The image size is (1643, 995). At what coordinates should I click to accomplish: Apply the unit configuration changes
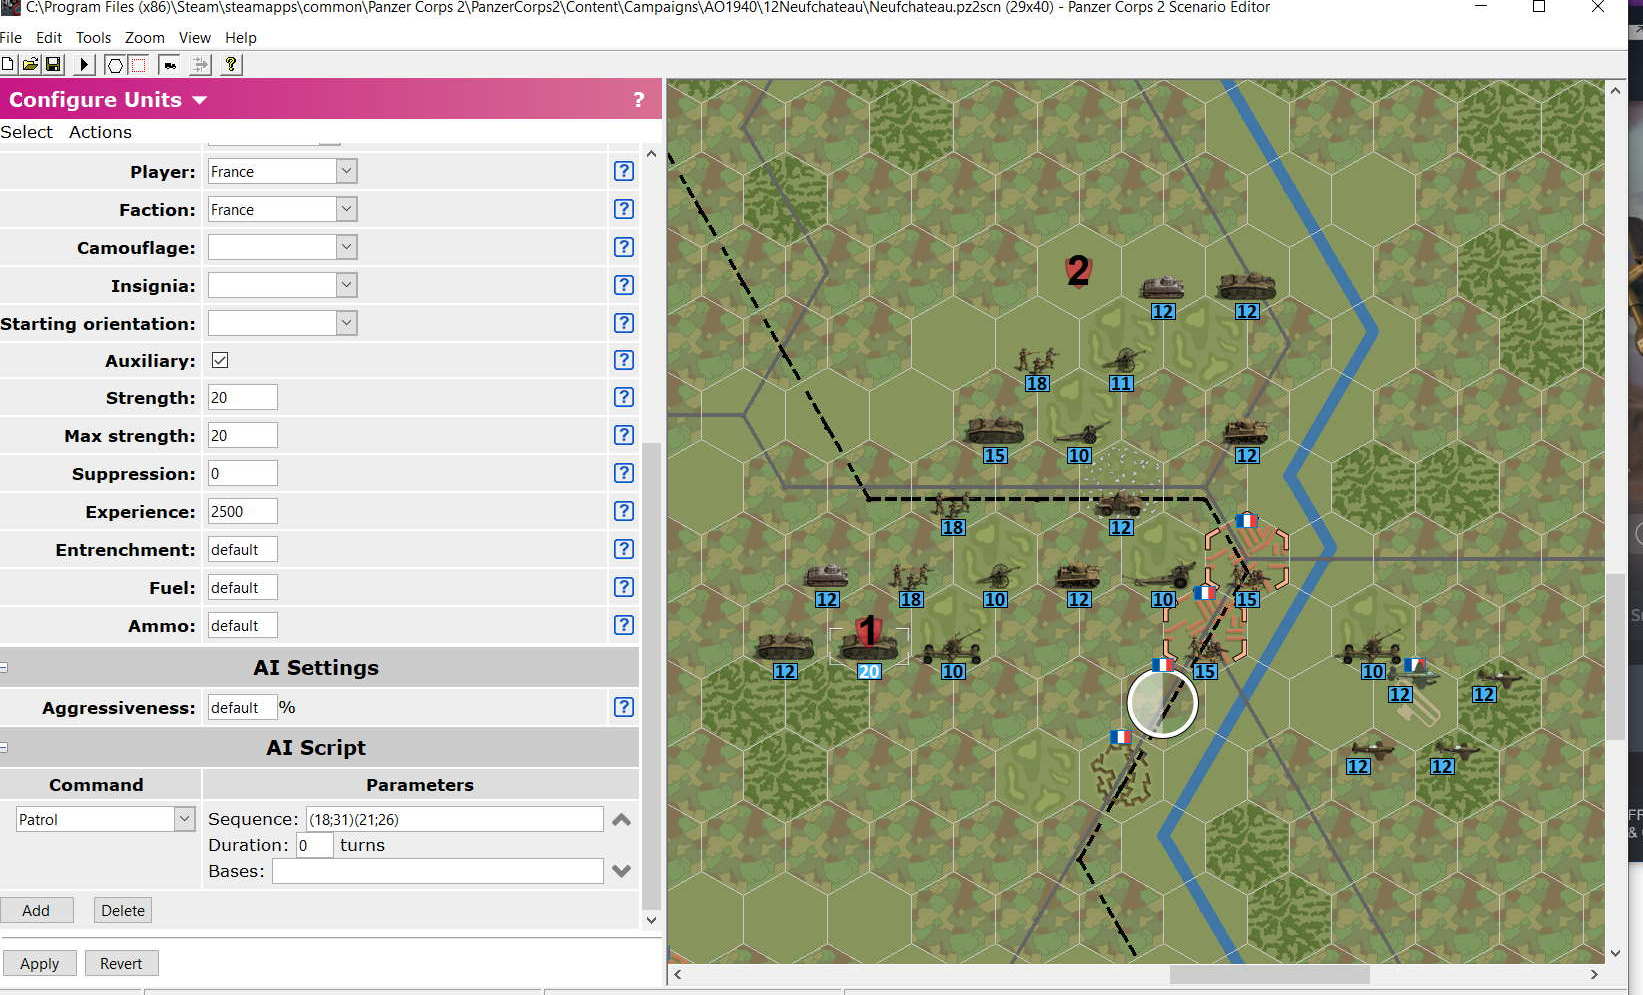(x=39, y=963)
